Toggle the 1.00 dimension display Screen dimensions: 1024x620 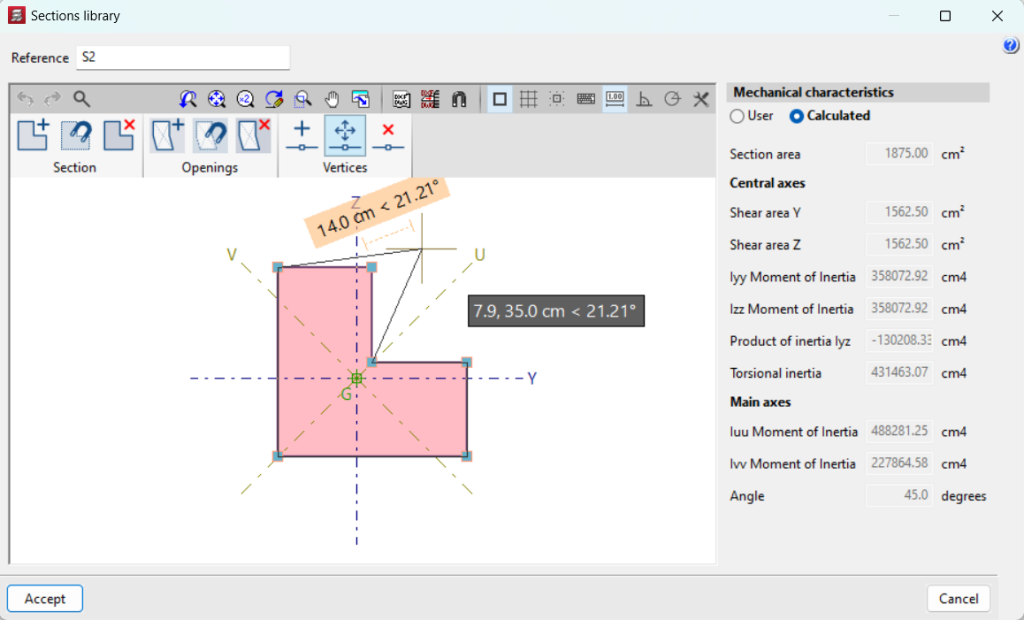[614, 99]
